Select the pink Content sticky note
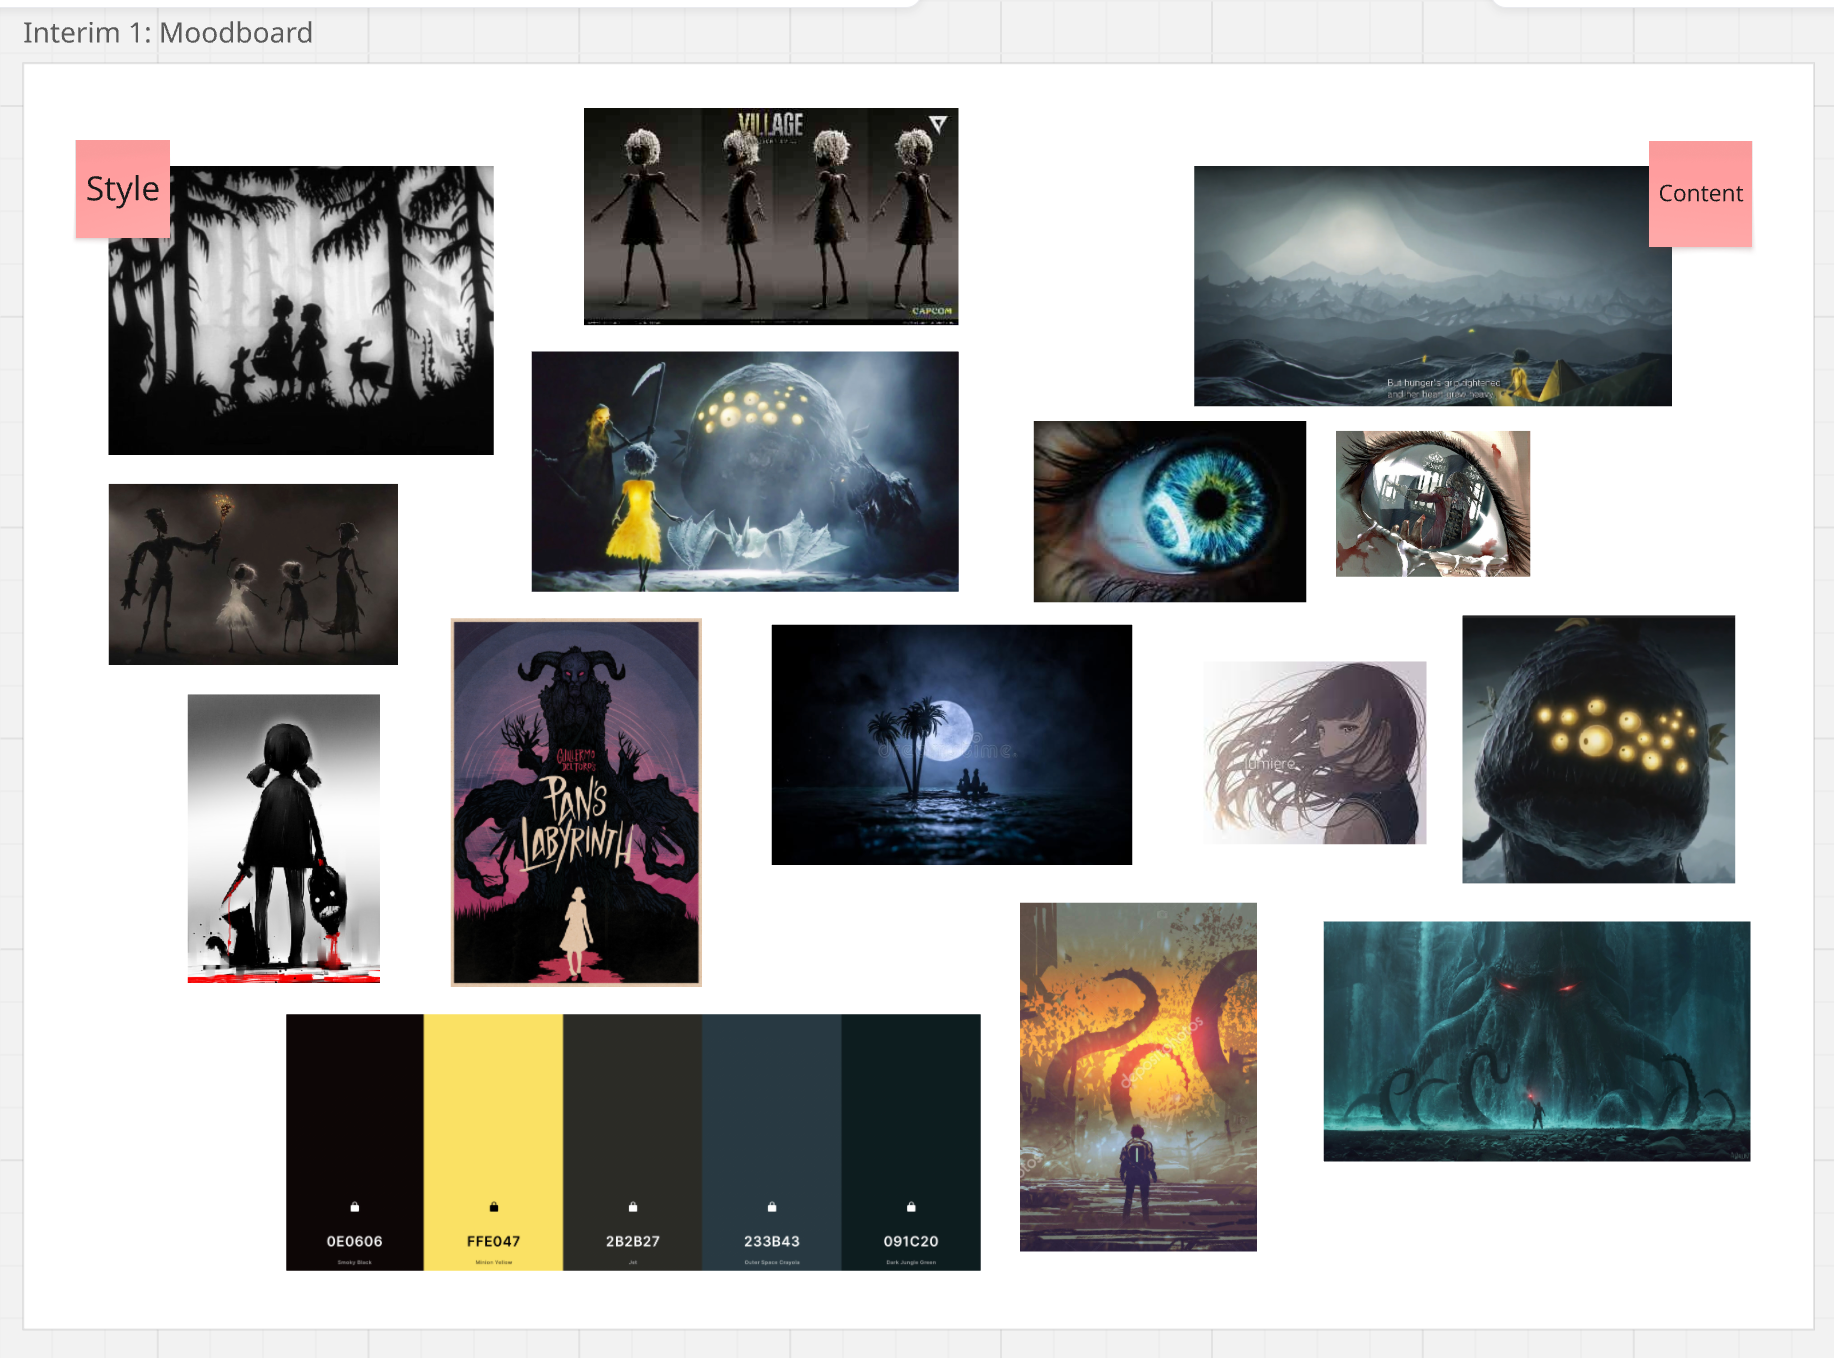1834x1358 pixels. (1700, 194)
